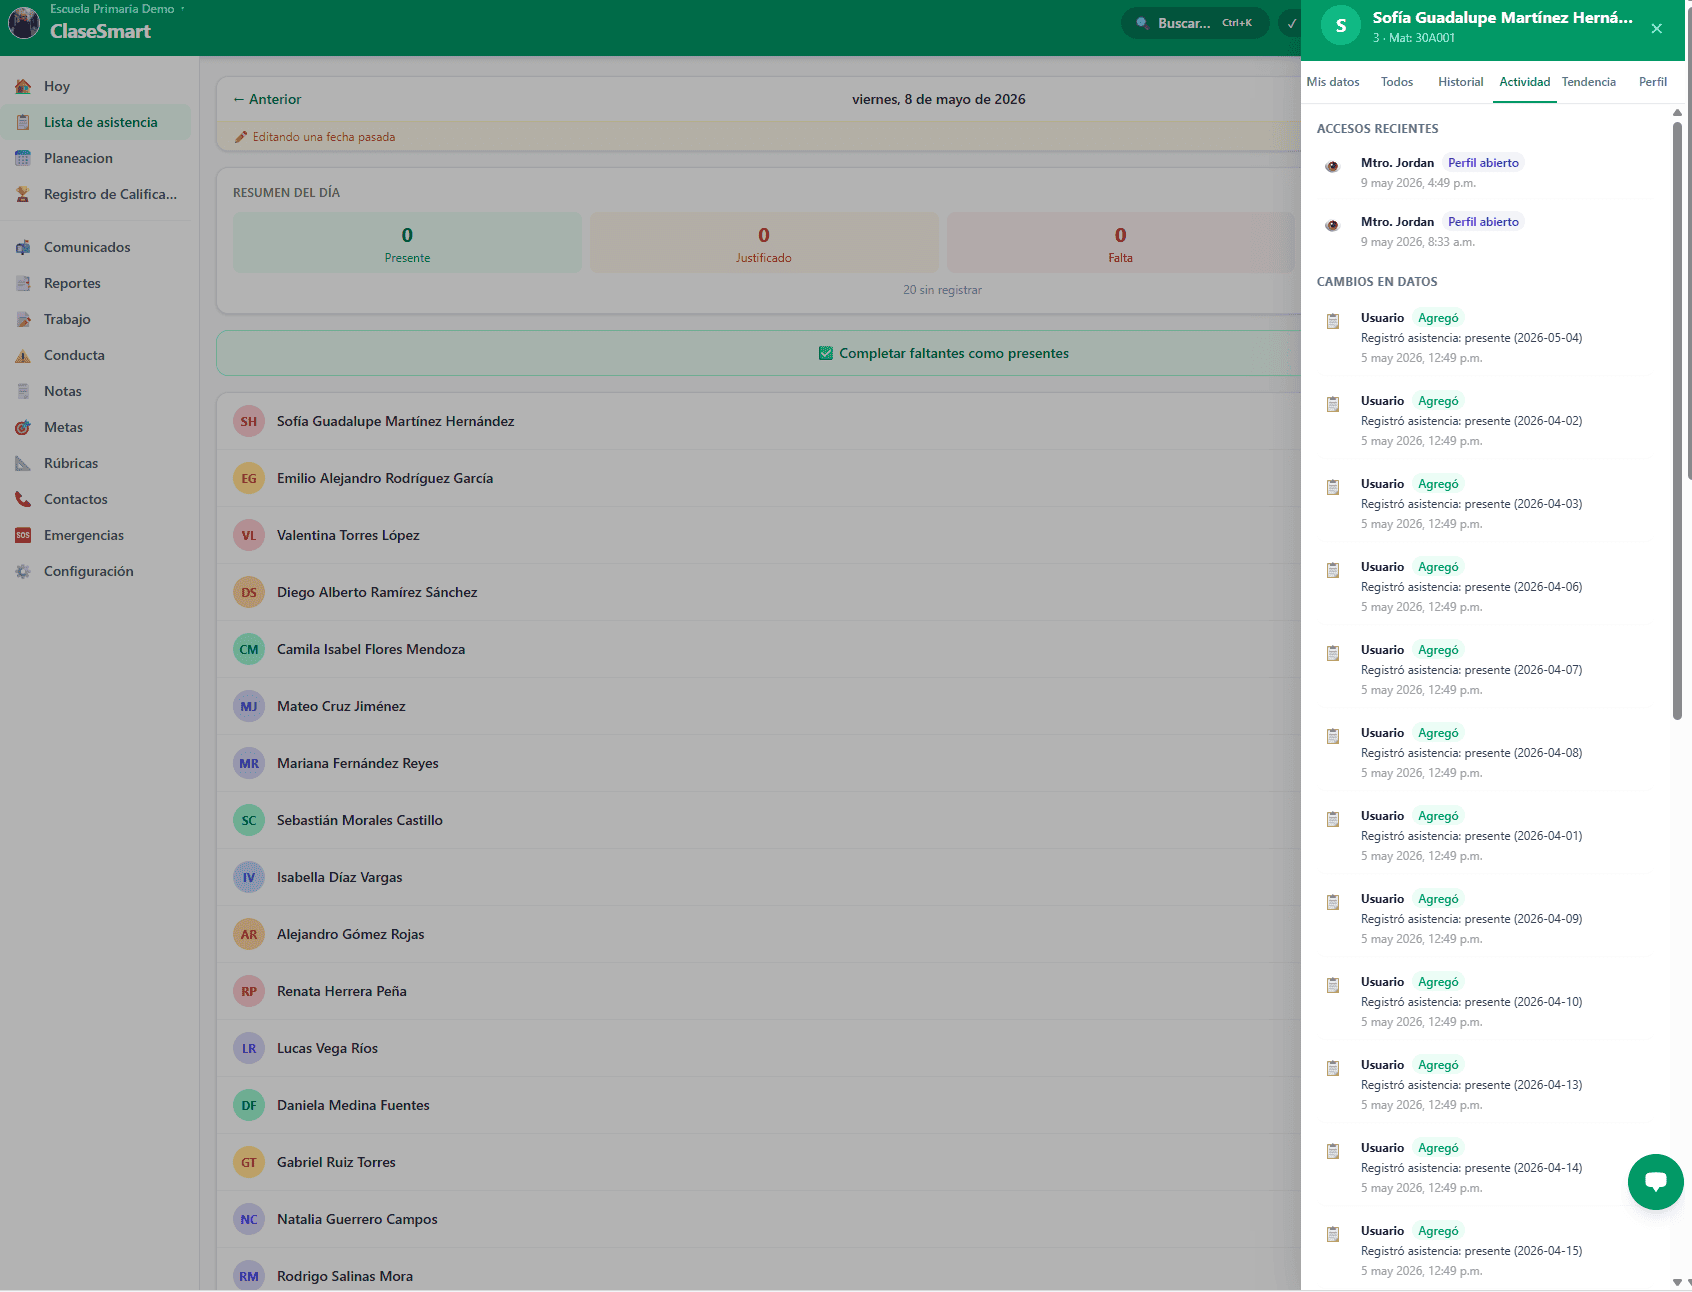Close the student detail panel
1692x1292 pixels.
coord(1657,28)
